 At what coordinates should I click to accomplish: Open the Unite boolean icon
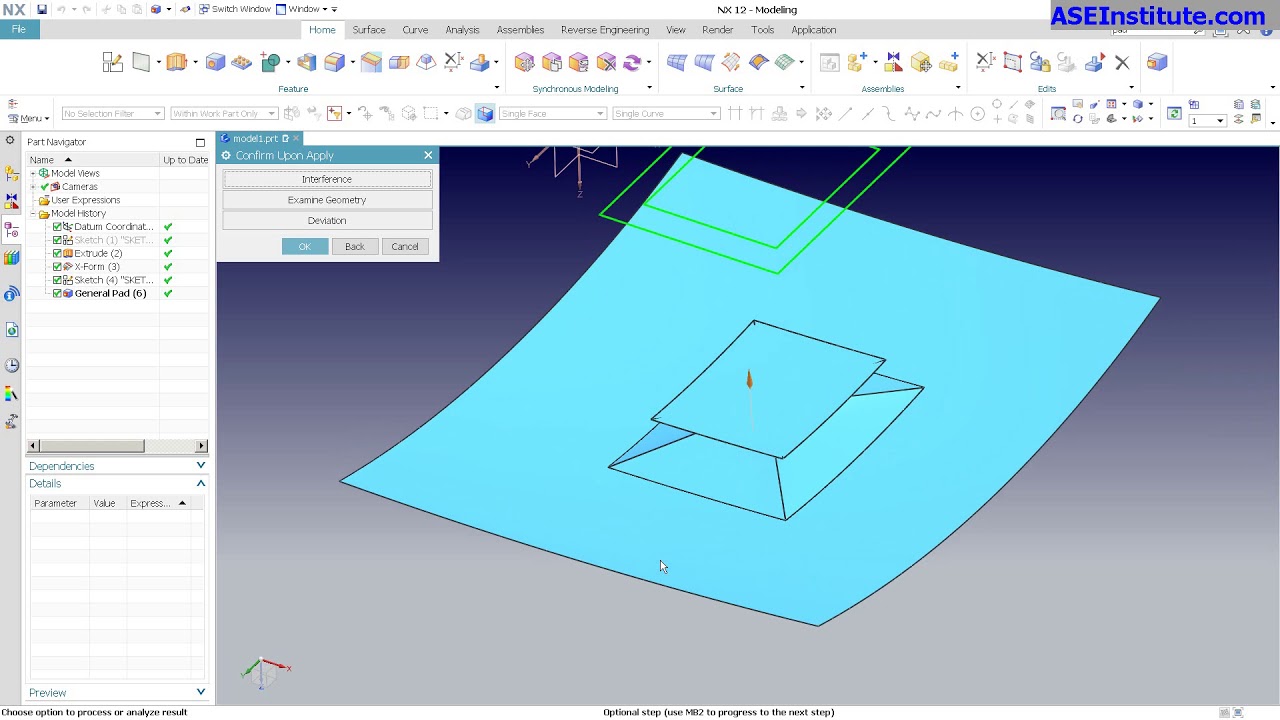click(270, 63)
